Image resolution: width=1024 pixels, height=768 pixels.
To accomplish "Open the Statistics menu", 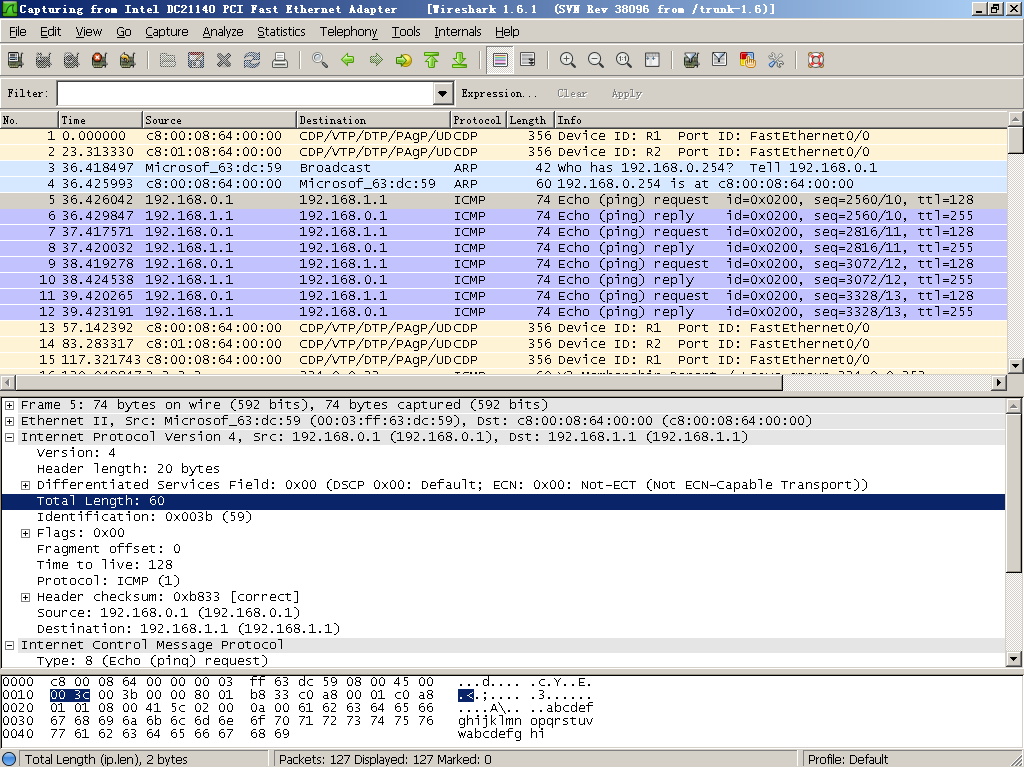I will pos(281,31).
